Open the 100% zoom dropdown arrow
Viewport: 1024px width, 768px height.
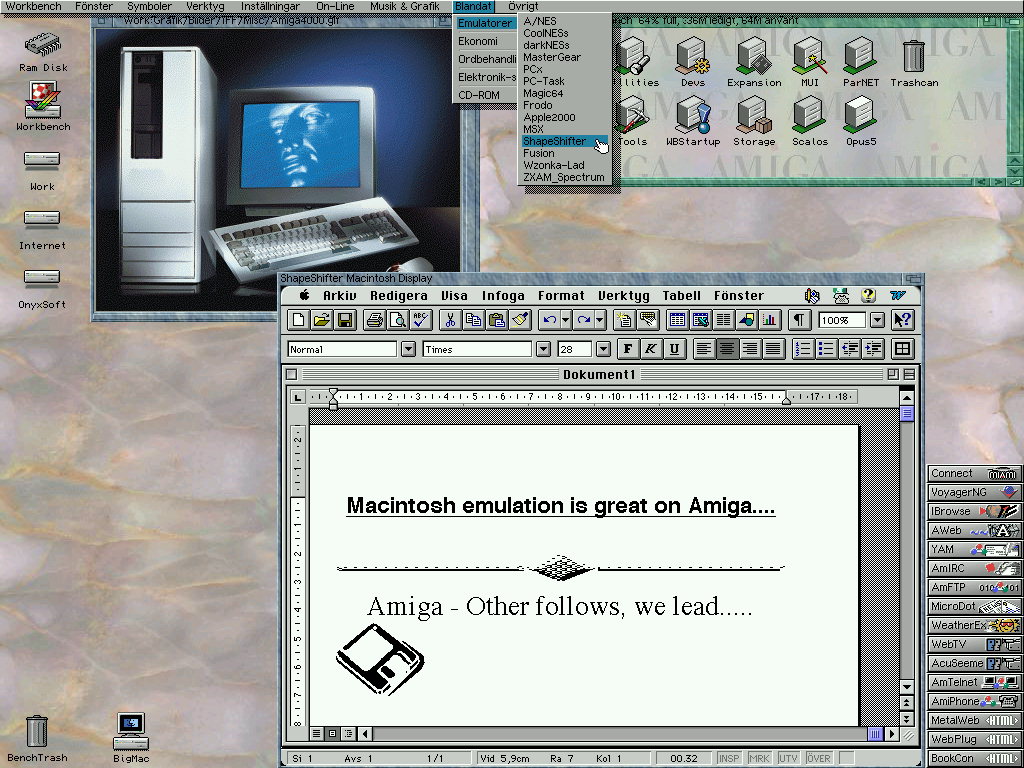pos(877,320)
